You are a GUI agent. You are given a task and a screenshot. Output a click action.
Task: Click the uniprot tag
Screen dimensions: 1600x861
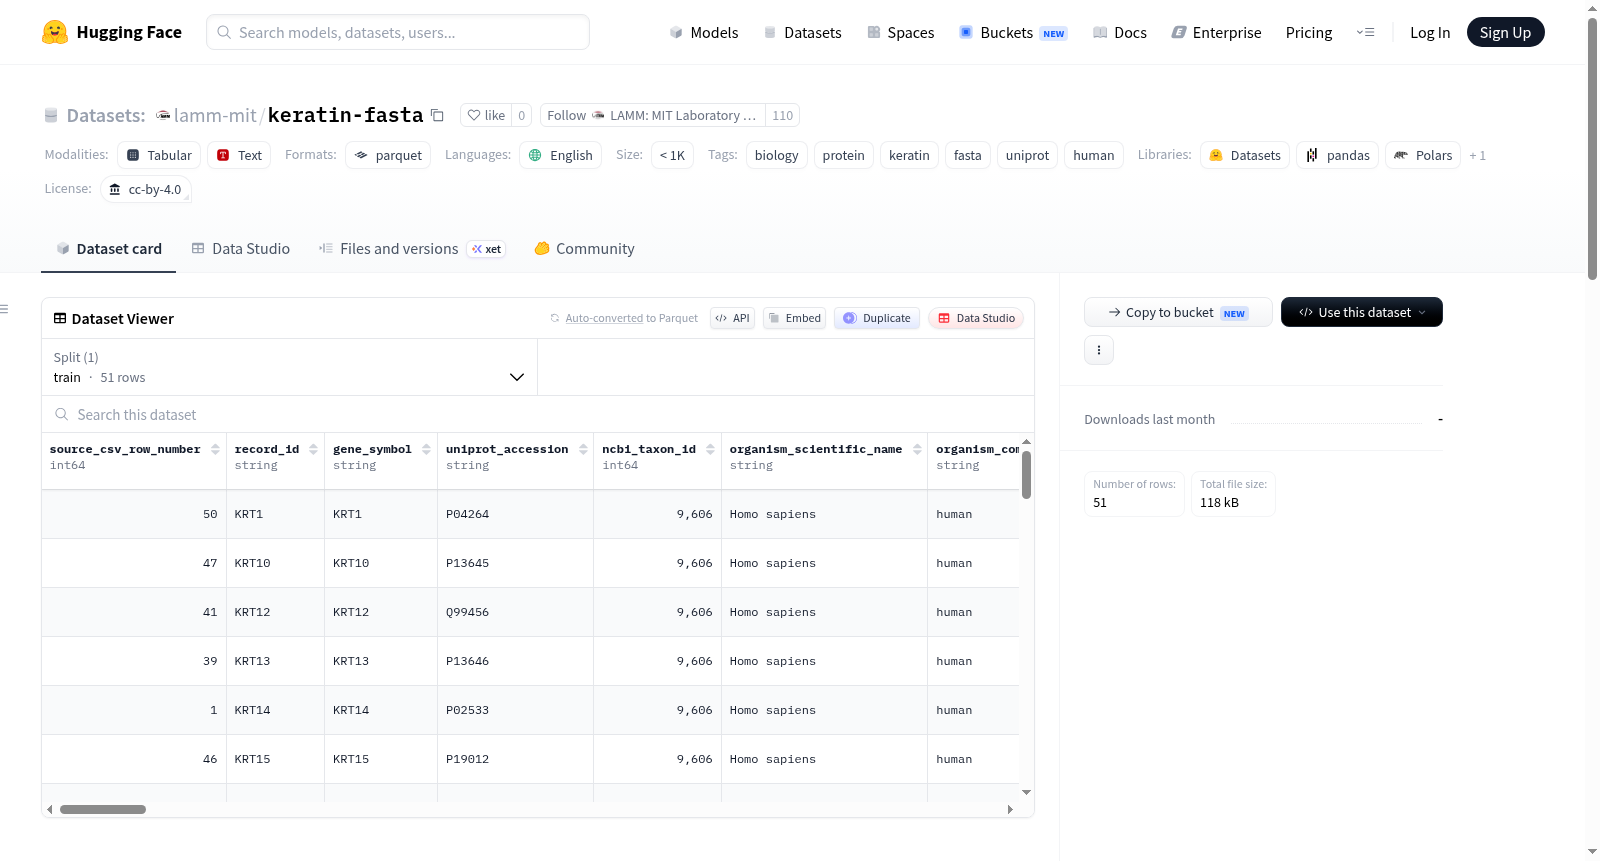pos(1027,155)
